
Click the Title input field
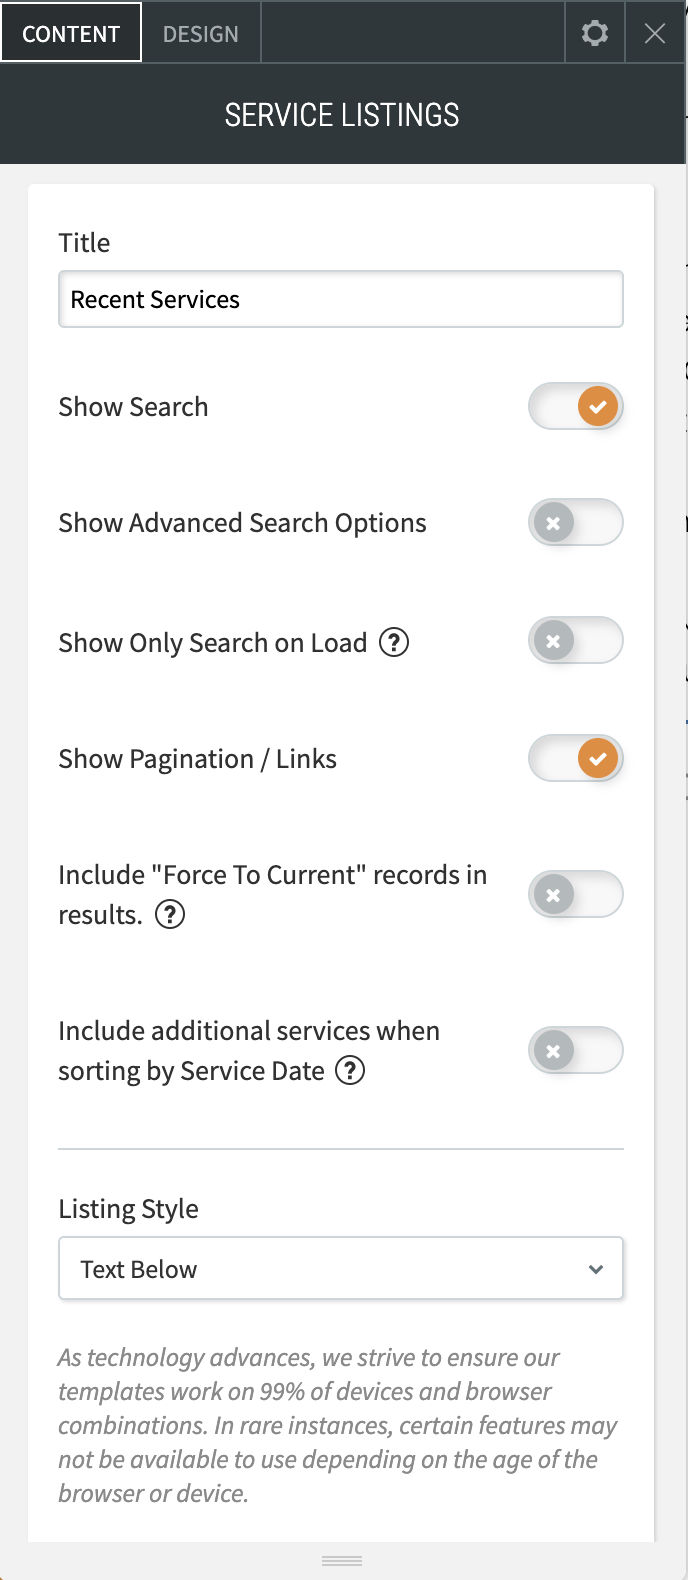[341, 299]
